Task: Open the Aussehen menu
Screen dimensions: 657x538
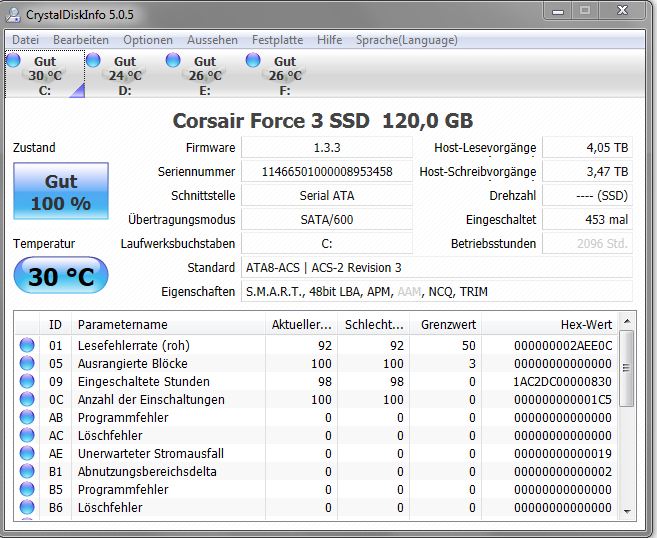Action: tap(212, 40)
